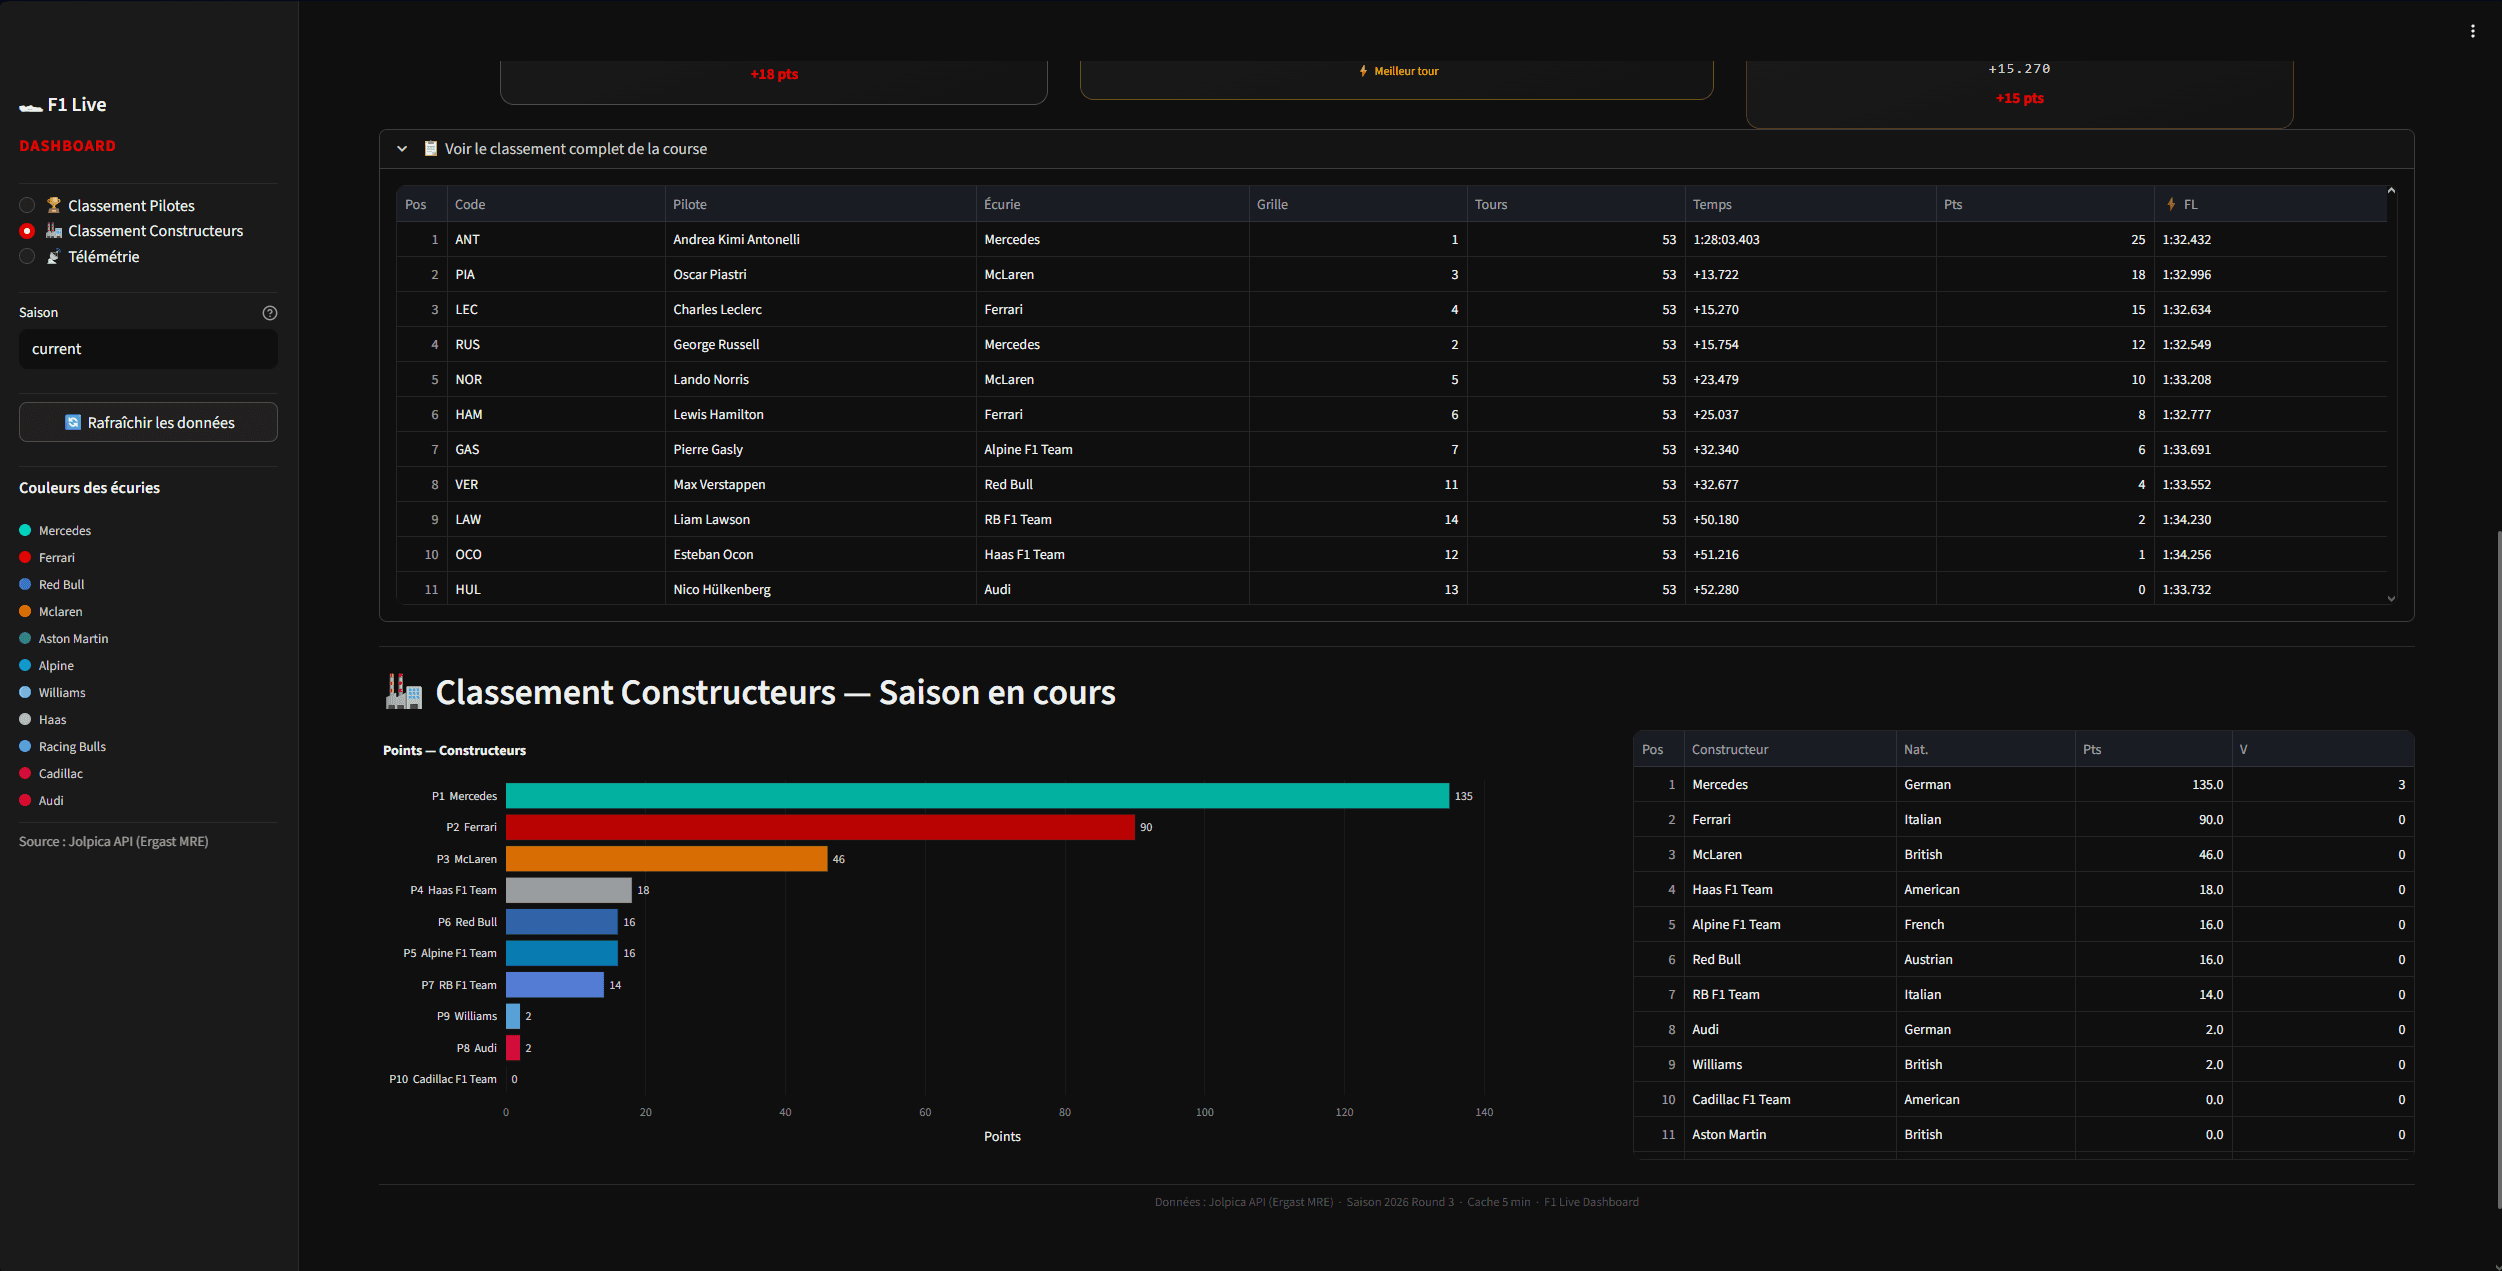The image size is (2502, 1271).
Task: Collapse the race results section chevron
Action: point(403,148)
